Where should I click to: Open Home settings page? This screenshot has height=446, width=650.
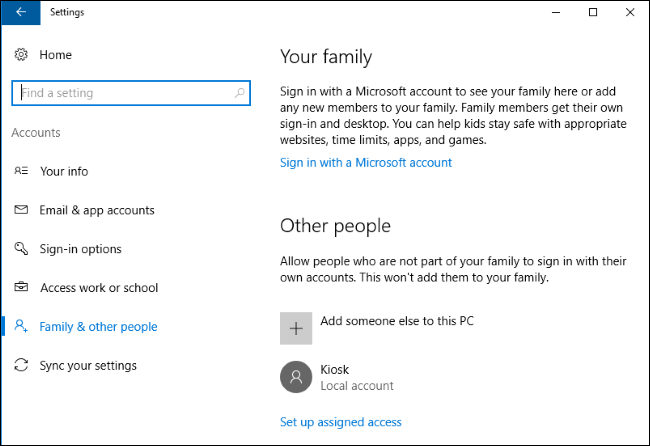[x=56, y=55]
